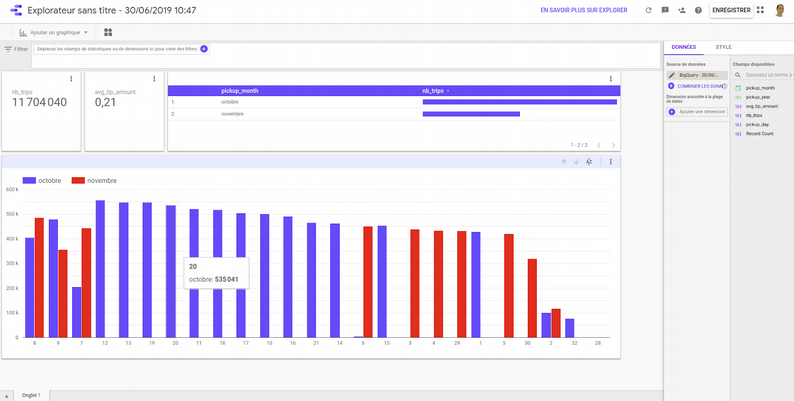Open the three-dot menu on nb_trips scorecard

(x=70, y=79)
